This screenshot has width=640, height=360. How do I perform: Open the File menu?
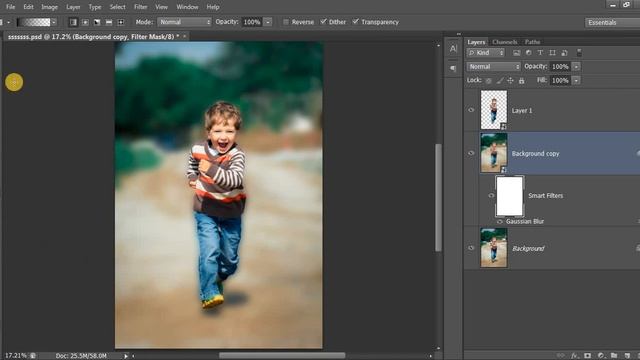[x=10, y=7]
